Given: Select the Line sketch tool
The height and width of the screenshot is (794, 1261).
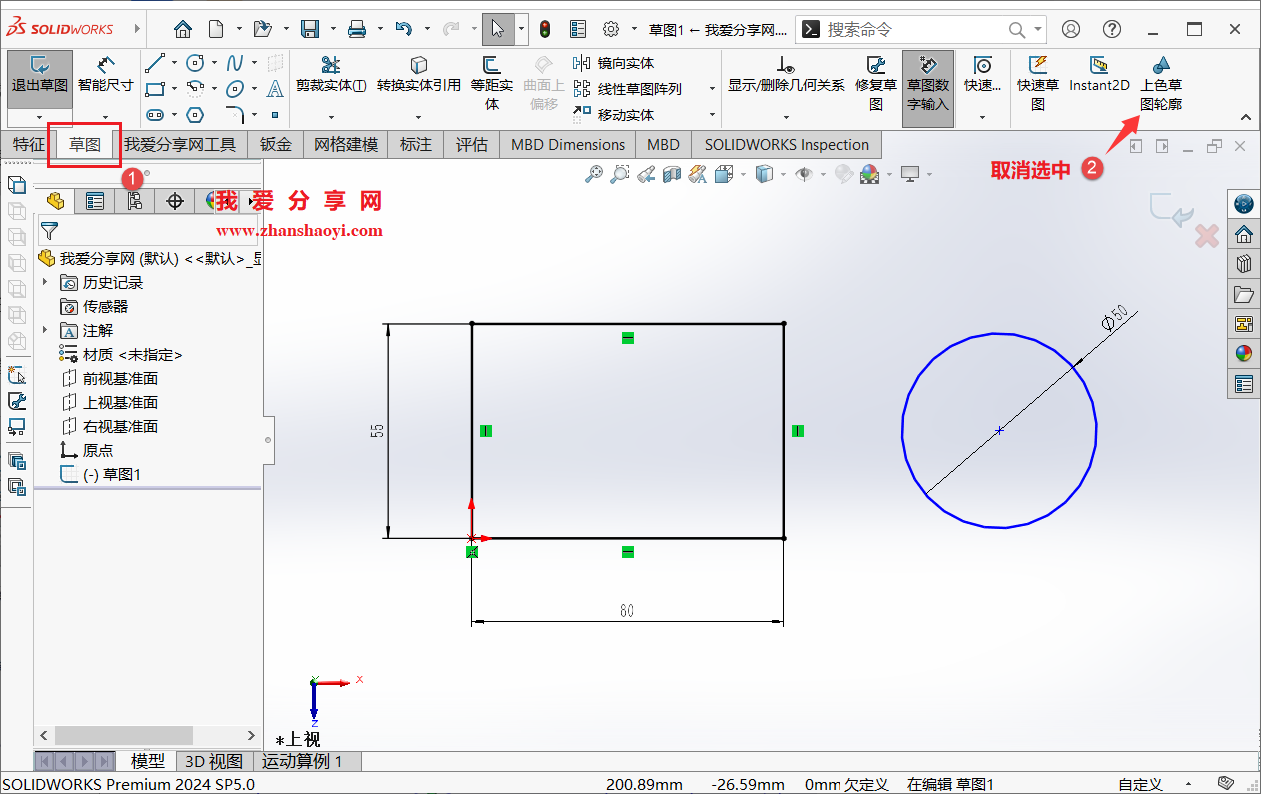Looking at the screenshot, I should point(155,64).
